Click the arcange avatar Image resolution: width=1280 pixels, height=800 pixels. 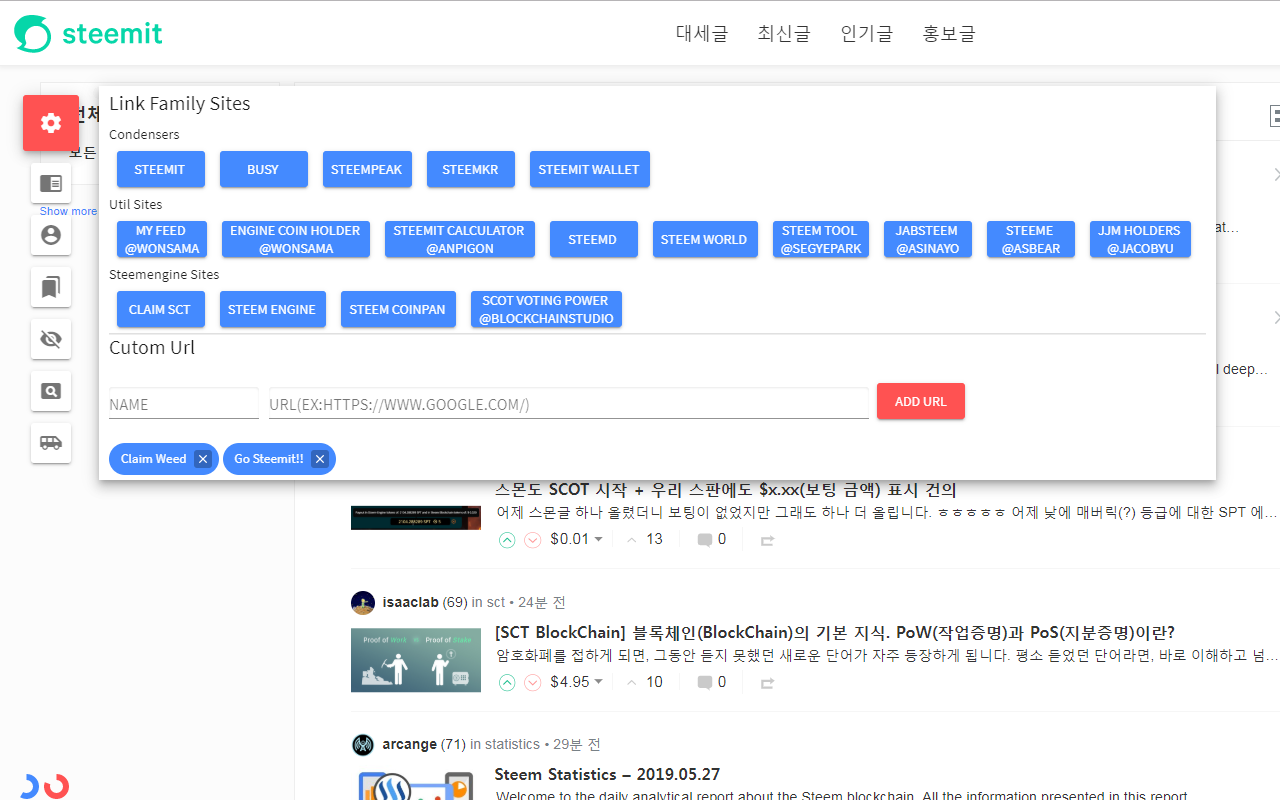[x=363, y=745]
